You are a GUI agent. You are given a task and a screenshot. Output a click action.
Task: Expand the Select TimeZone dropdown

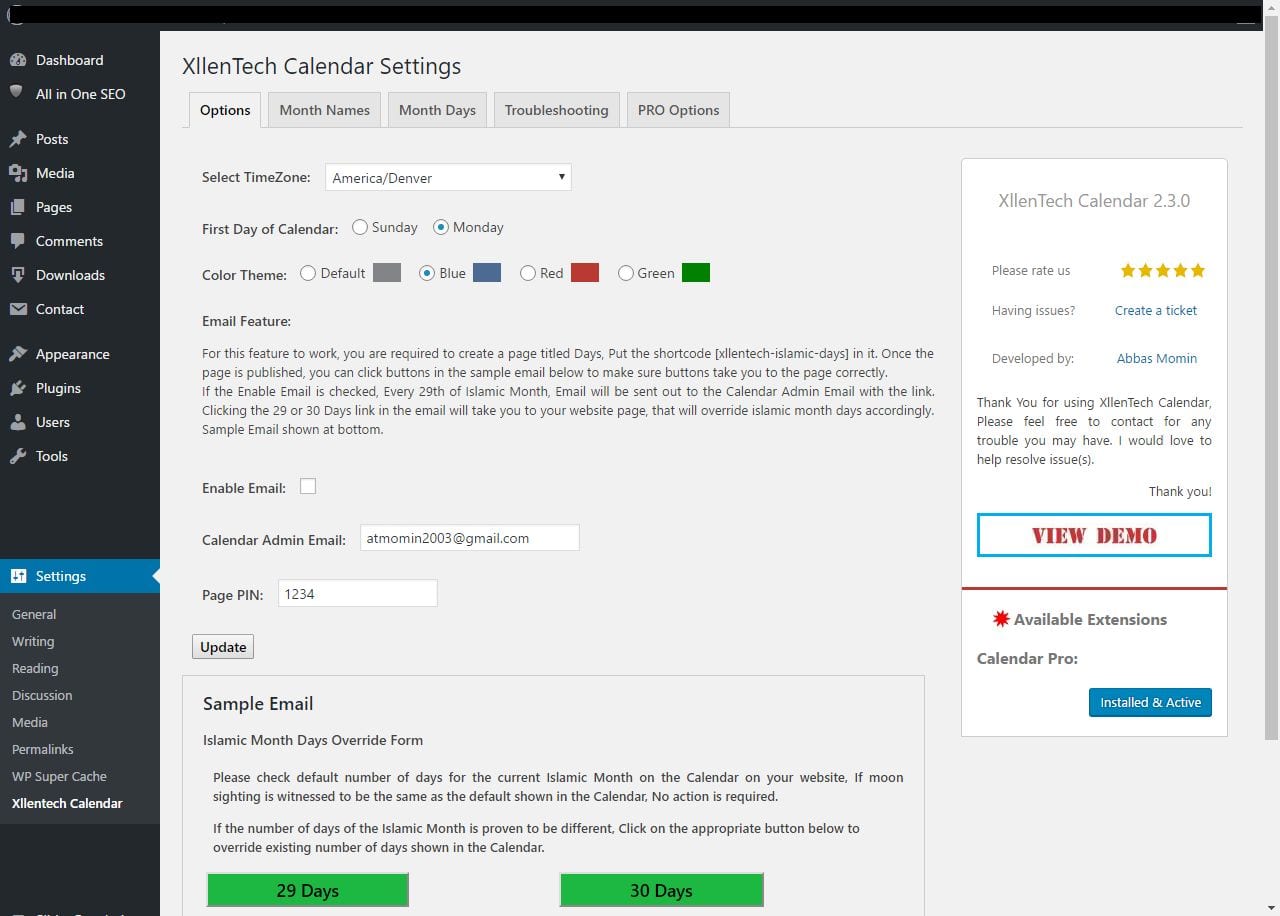448,178
